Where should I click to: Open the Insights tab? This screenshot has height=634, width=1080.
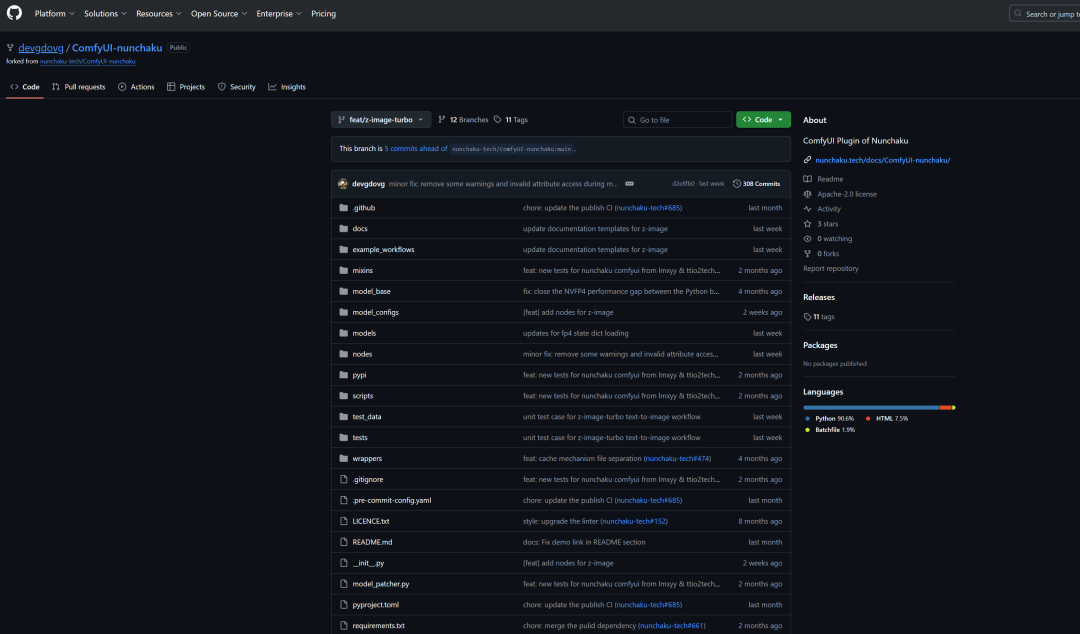point(287,87)
